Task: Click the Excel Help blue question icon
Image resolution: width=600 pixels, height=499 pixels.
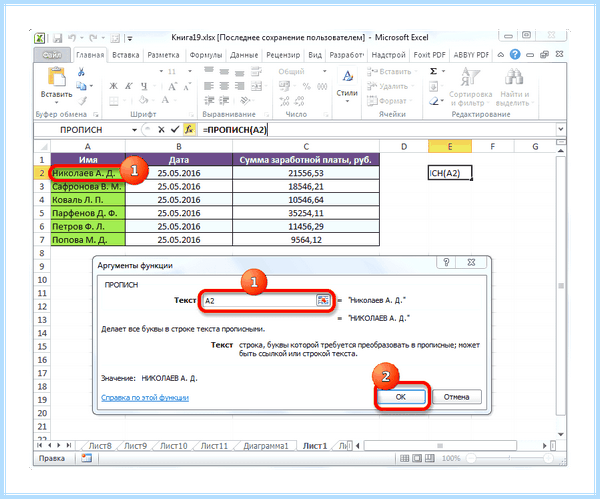Action: (515, 55)
